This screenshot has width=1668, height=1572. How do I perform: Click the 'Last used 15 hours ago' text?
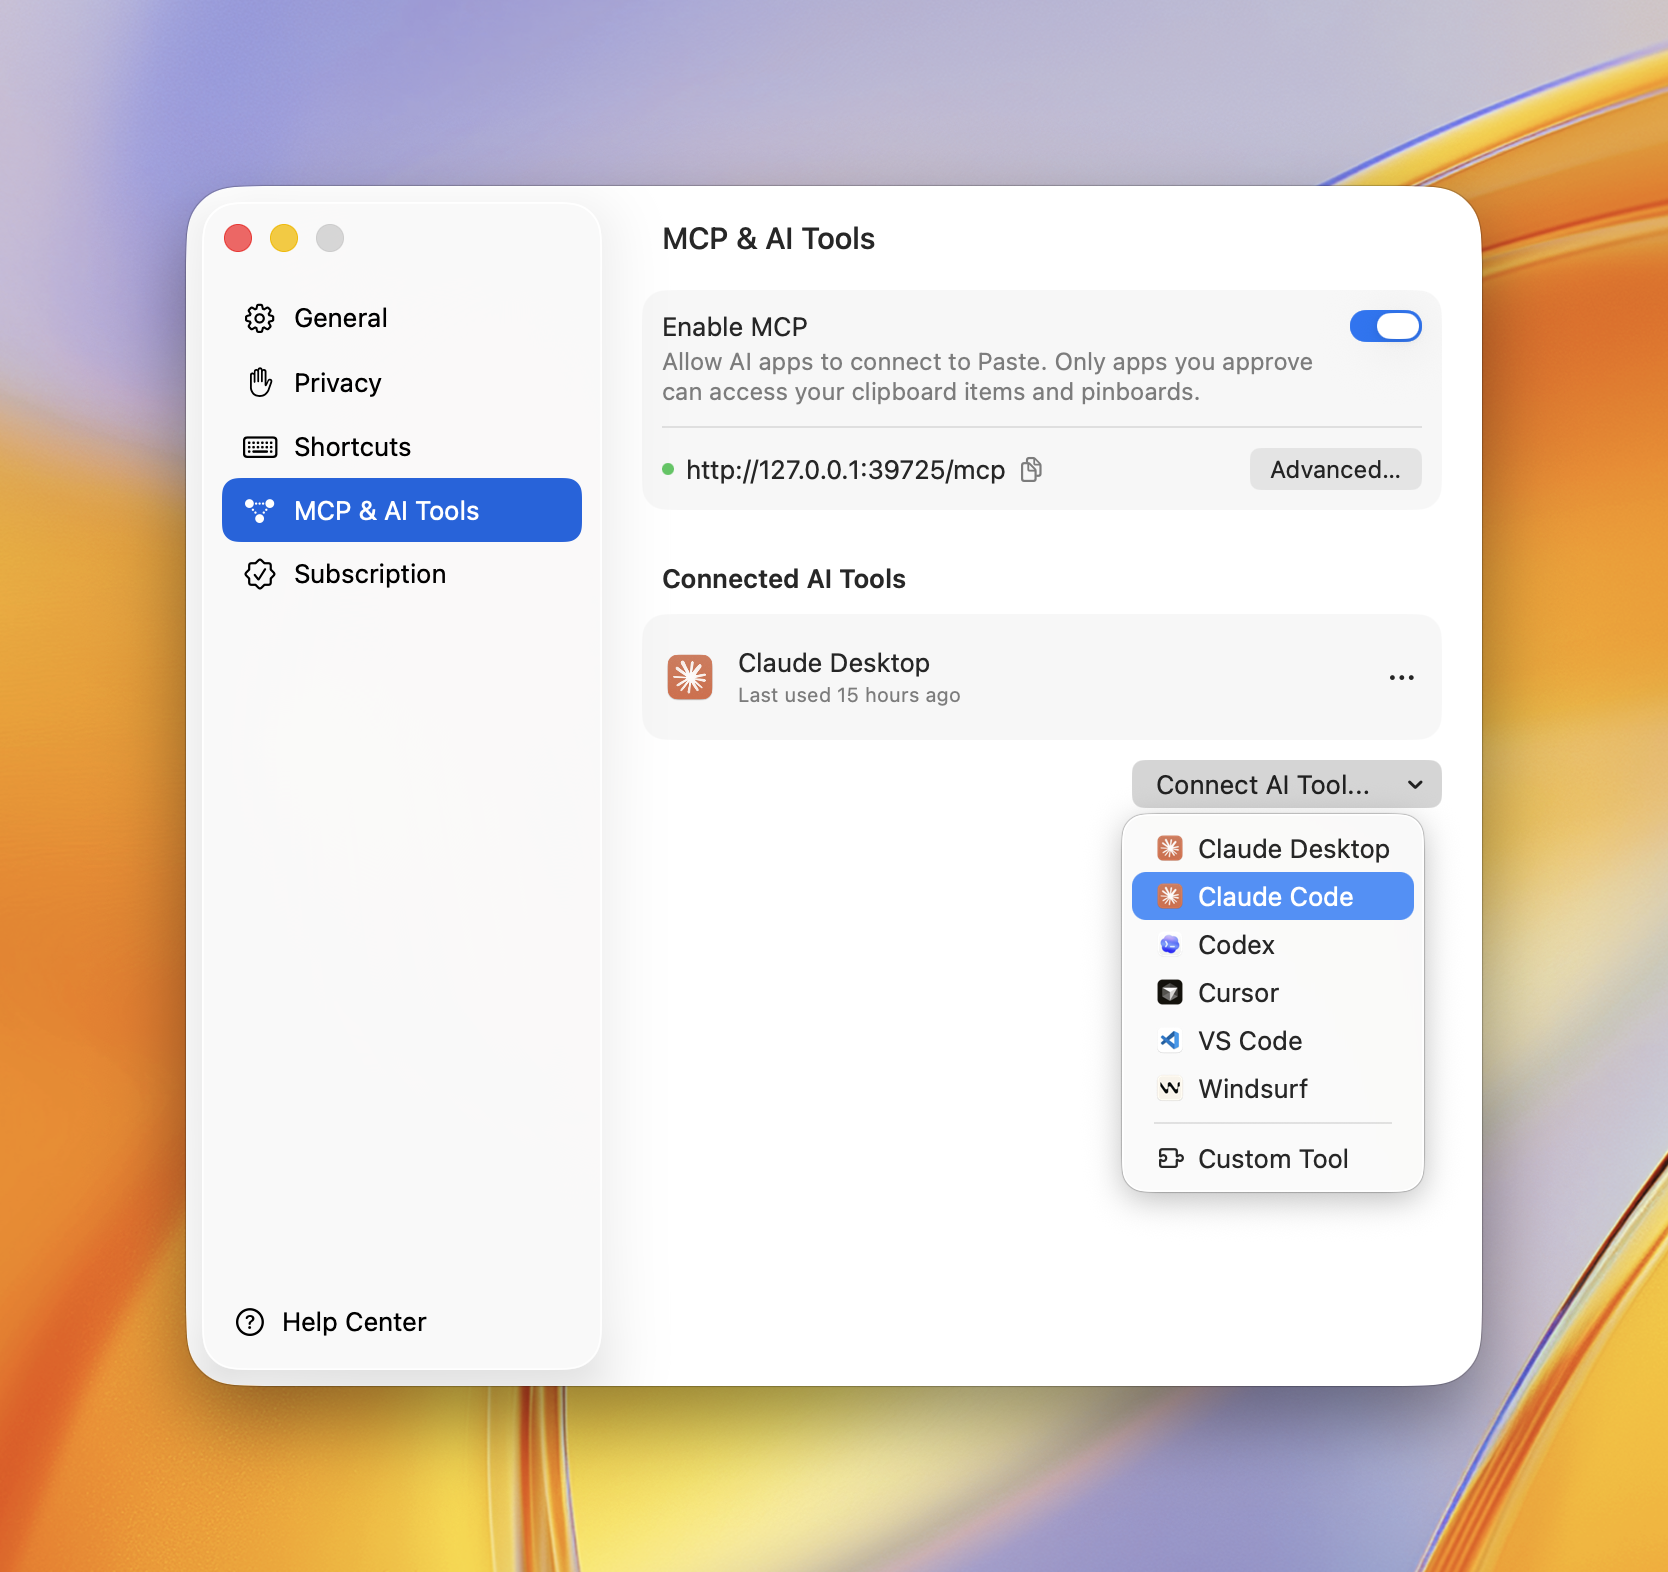coord(849,695)
